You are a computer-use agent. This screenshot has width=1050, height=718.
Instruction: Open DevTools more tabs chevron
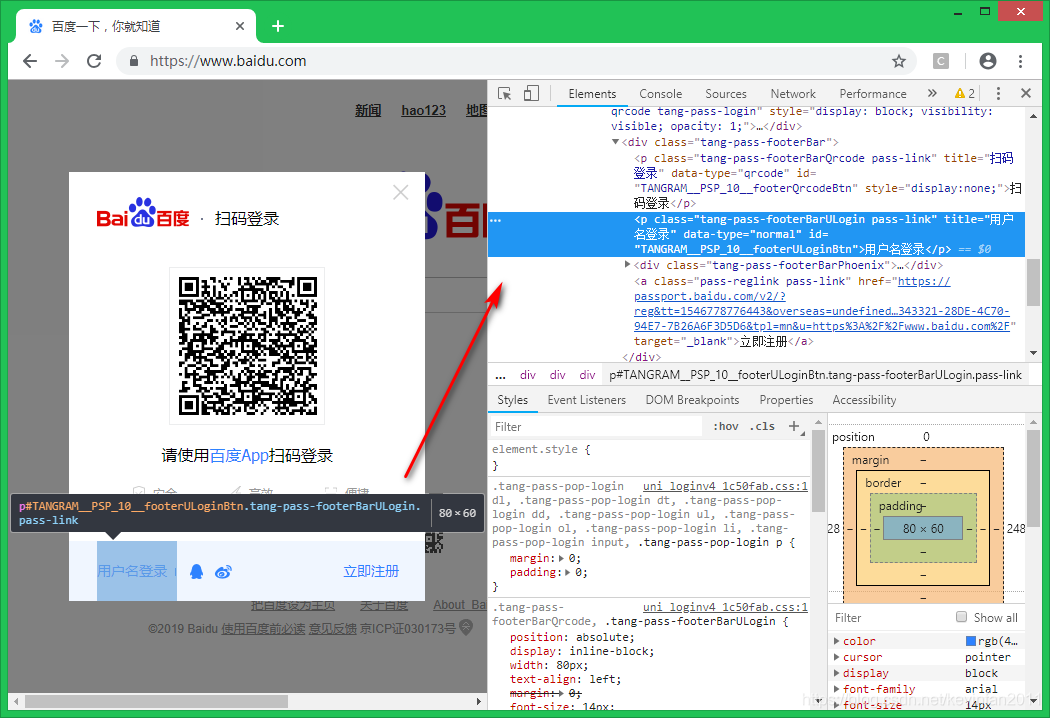click(x=932, y=93)
